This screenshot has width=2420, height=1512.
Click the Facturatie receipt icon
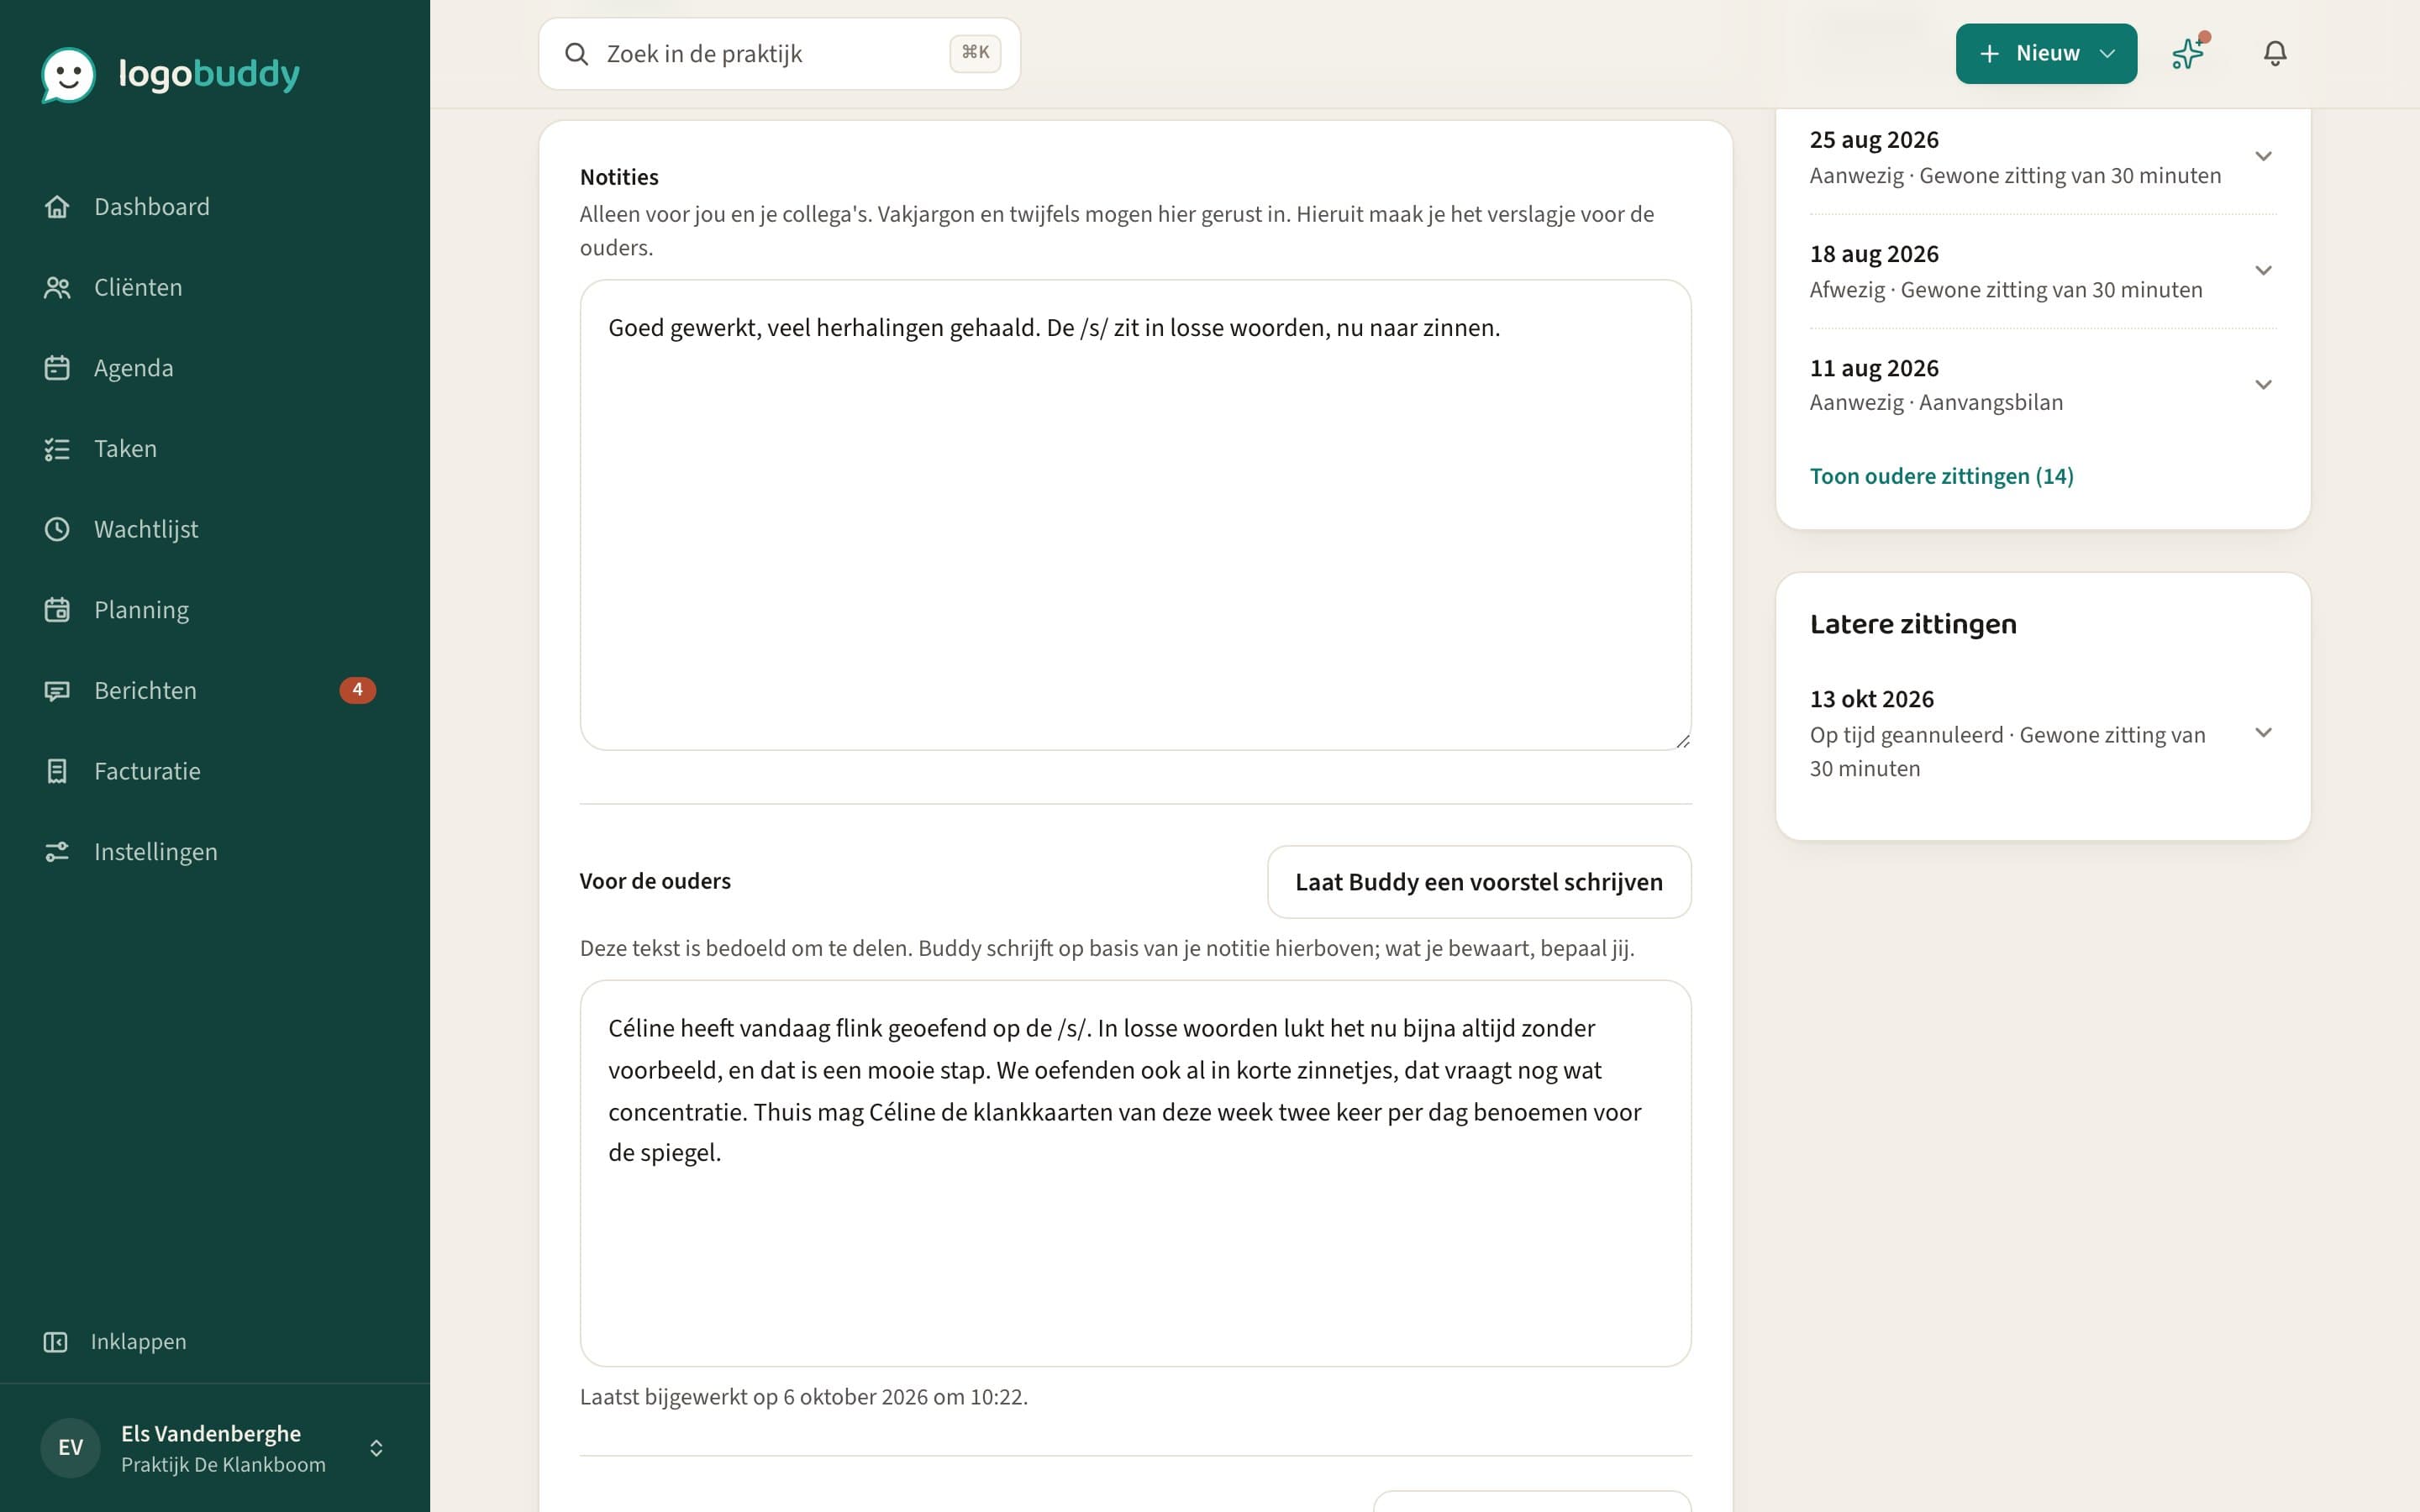click(x=57, y=771)
